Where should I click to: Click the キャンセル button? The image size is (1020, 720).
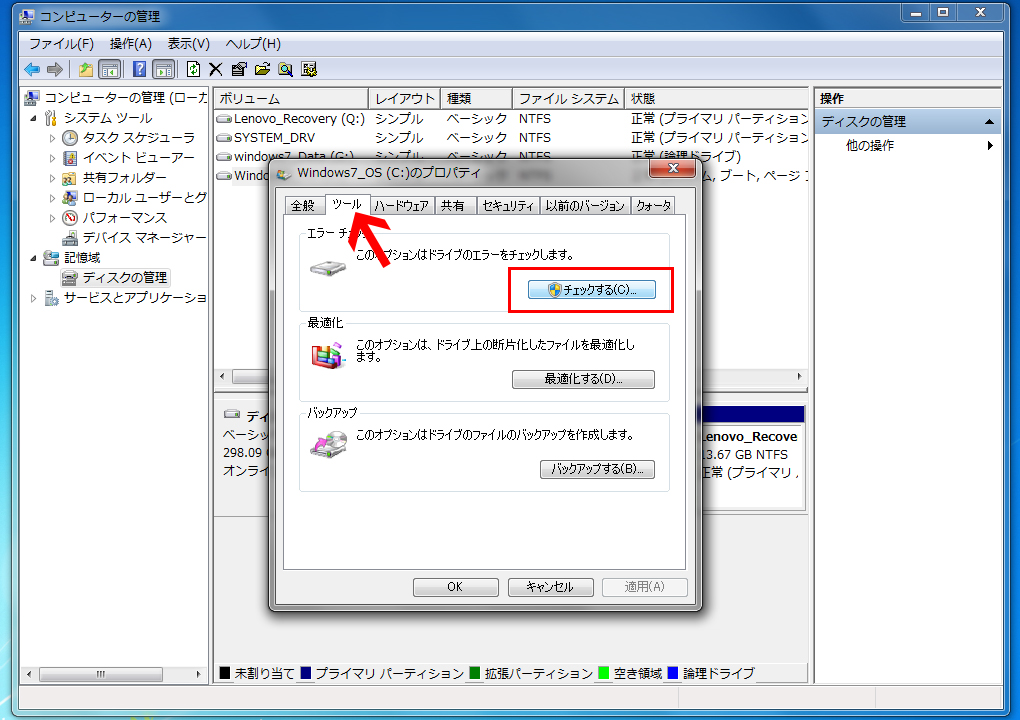point(550,587)
